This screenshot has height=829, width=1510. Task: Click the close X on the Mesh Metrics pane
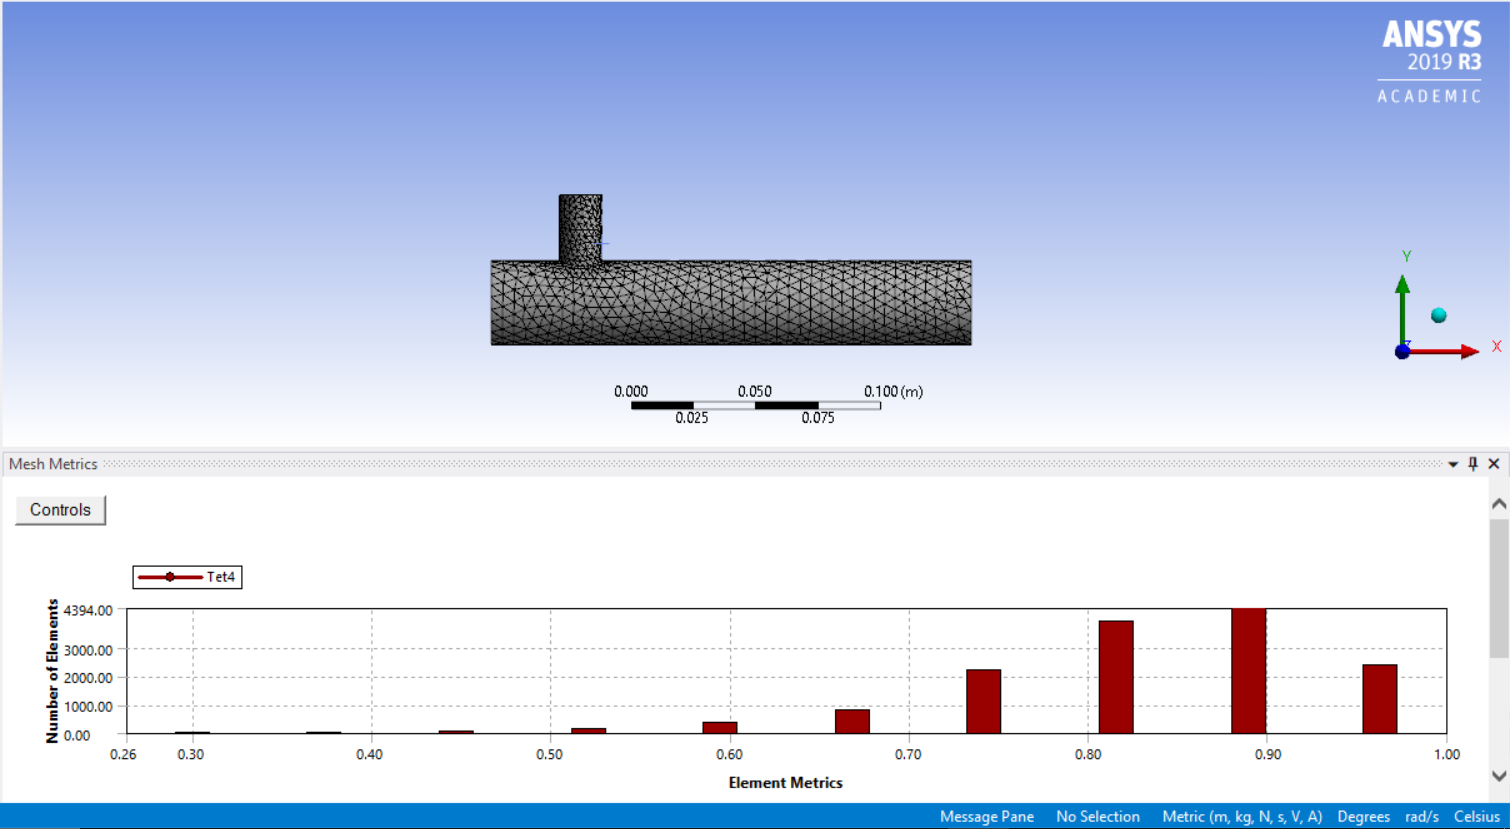coord(1492,463)
